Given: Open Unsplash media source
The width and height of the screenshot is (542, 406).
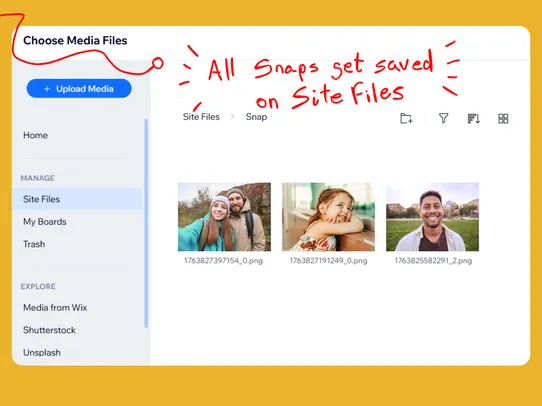Looking at the screenshot, I should point(42,352).
